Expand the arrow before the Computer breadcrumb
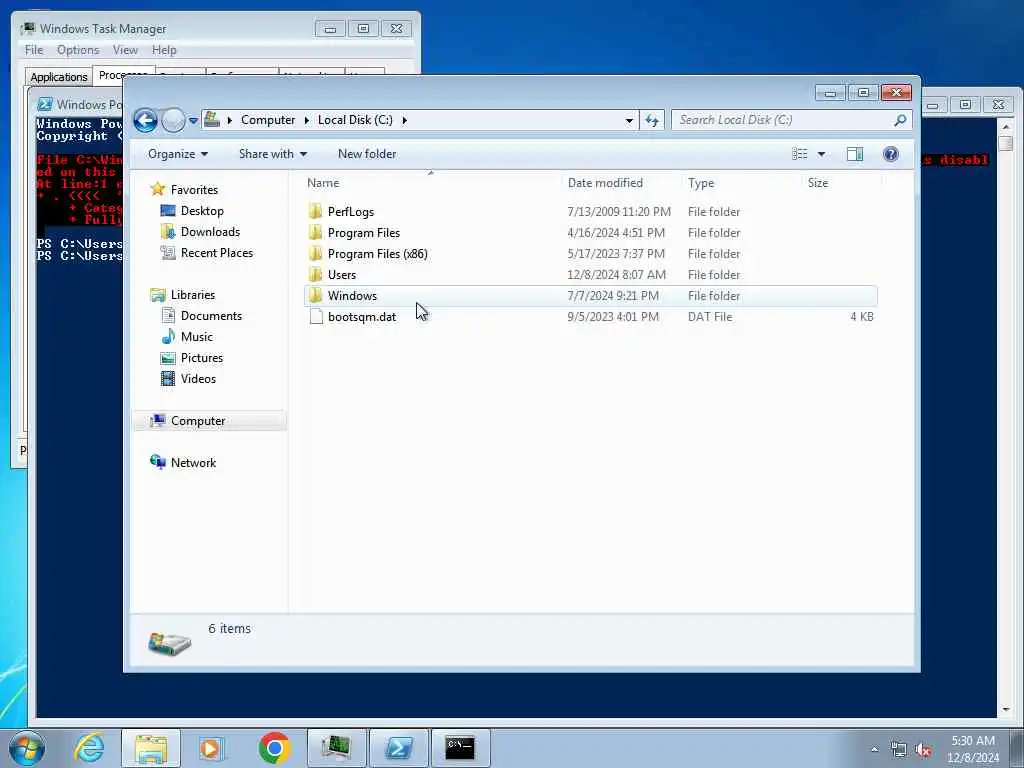The image size is (1024, 768). (229, 120)
